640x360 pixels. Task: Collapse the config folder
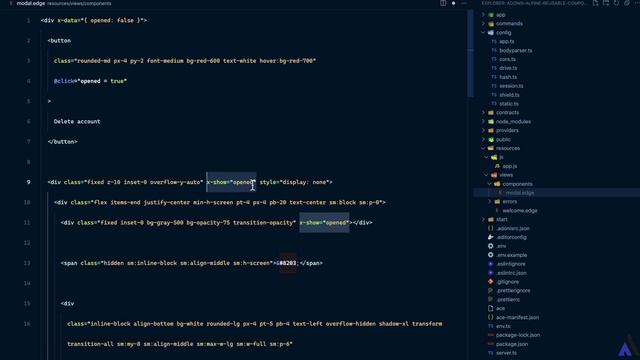503,33
